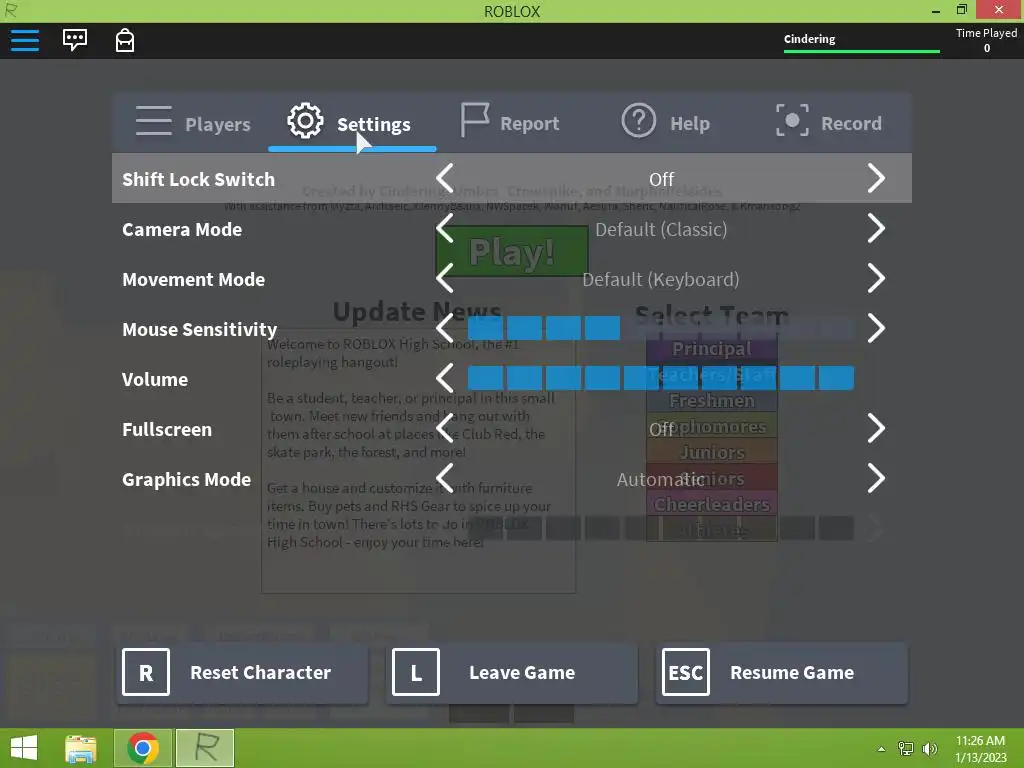This screenshot has height=768, width=1024.
Task: Decrease Mouse Sensitivity with left arrow
Action: coord(445,328)
